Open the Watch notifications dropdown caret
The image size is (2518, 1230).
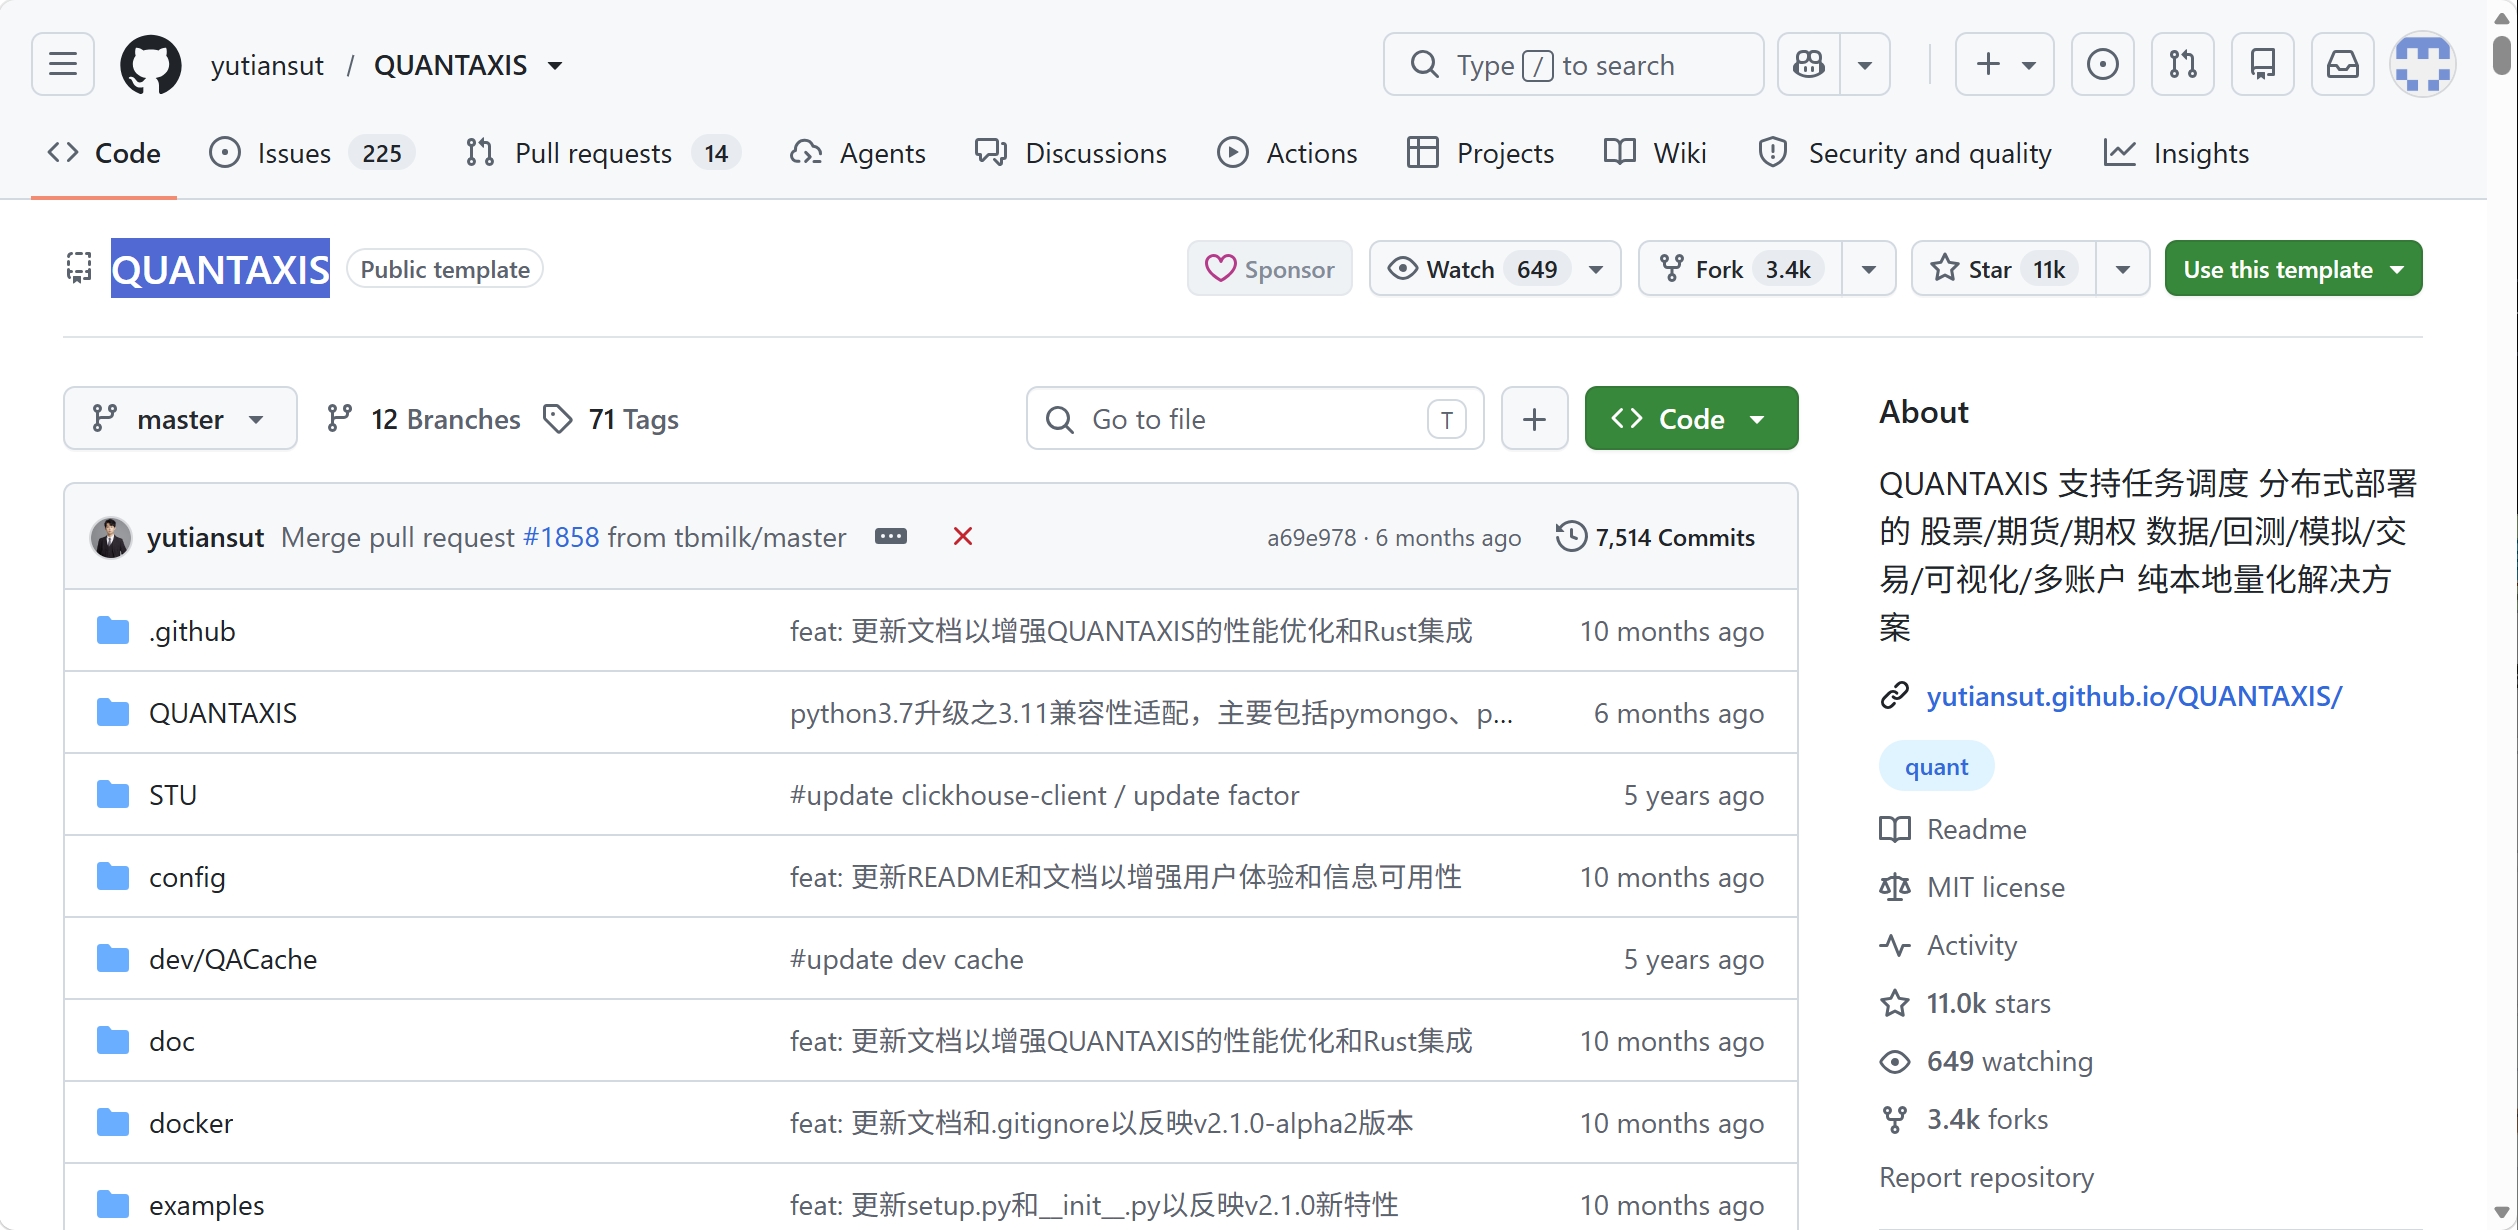click(x=1597, y=269)
